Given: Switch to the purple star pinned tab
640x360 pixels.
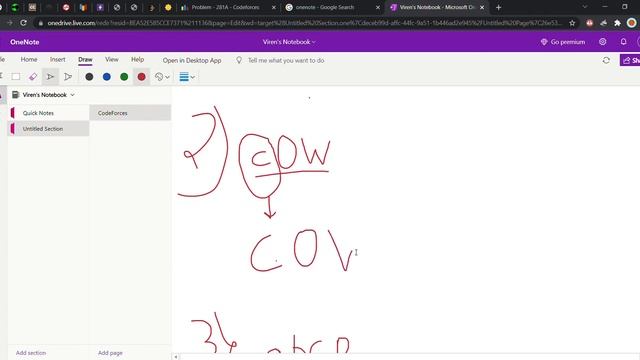Looking at the screenshot, I should coord(100,7).
